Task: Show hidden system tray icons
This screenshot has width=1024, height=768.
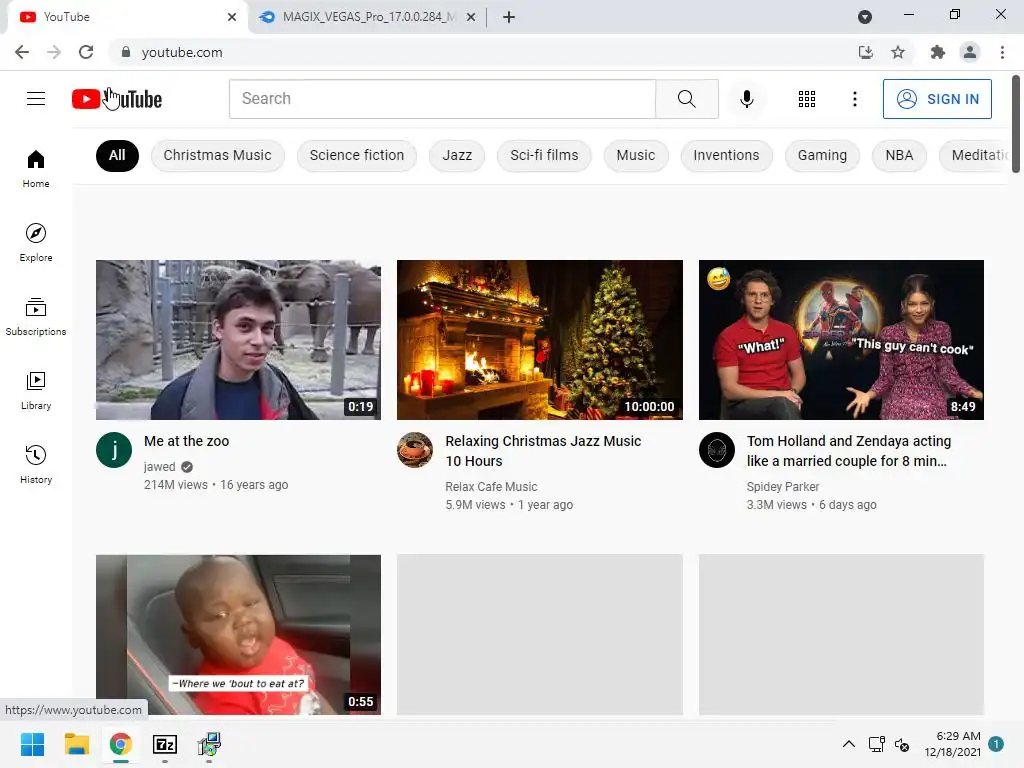Action: (x=848, y=744)
